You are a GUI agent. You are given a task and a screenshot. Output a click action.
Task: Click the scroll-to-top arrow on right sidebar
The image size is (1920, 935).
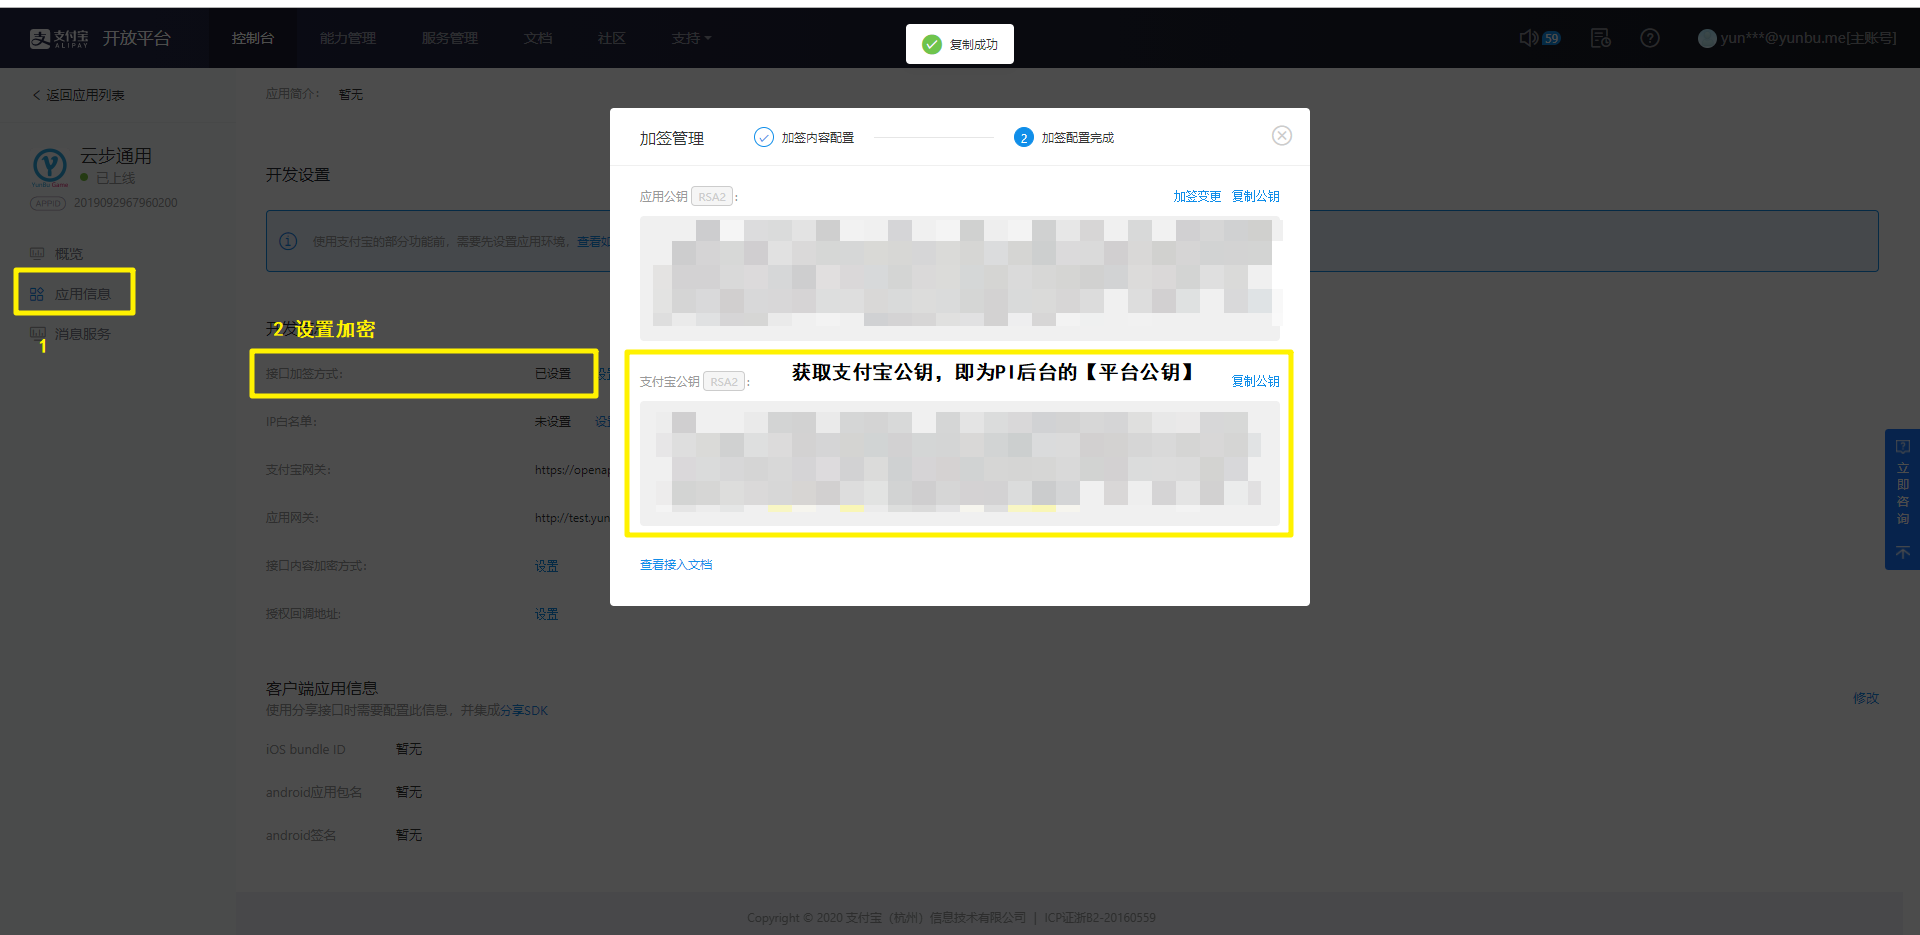(1902, 552)
